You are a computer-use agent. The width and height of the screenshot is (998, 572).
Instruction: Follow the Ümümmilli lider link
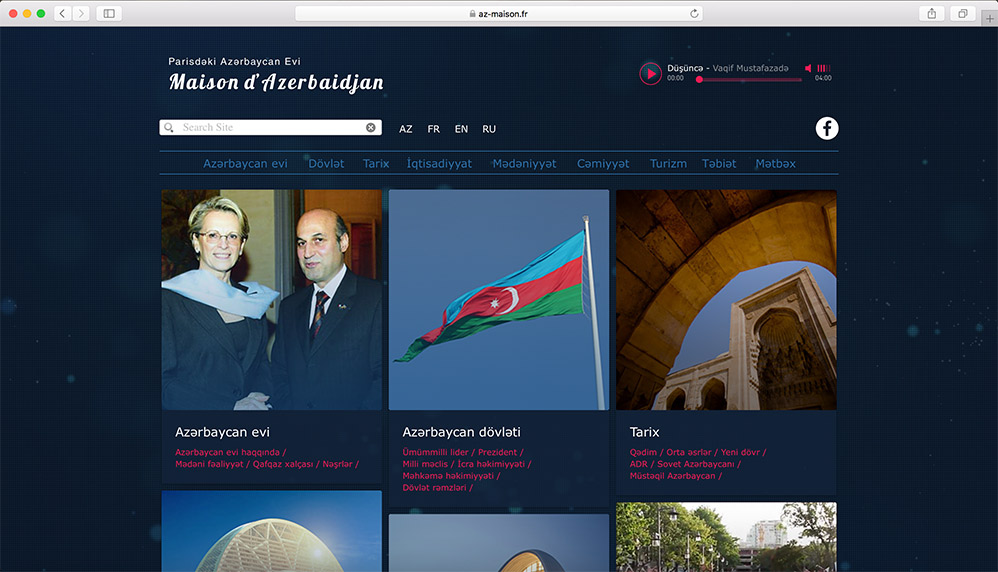pyautogui.click(x=435, y=452)
